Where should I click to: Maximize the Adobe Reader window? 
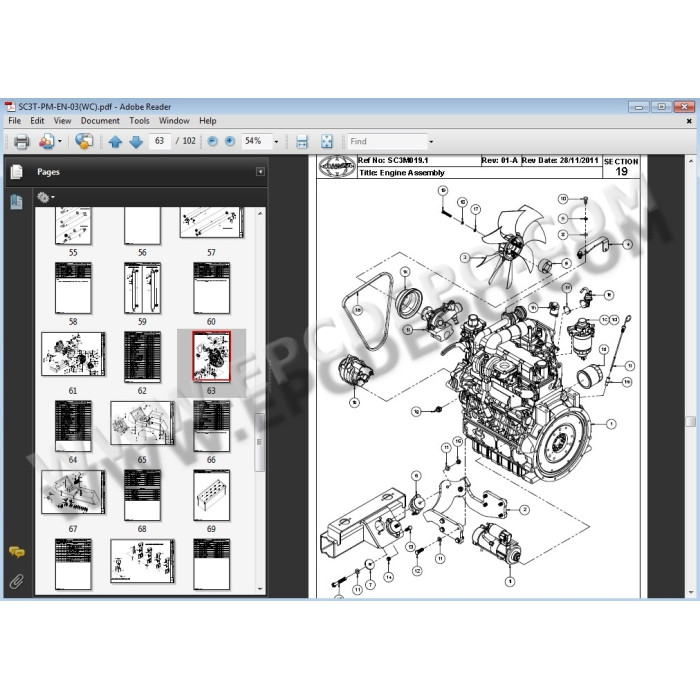click(x=662, y=107)
